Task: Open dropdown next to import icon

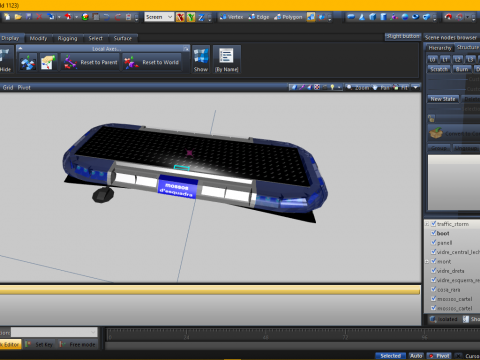Action: click(59, 17)
